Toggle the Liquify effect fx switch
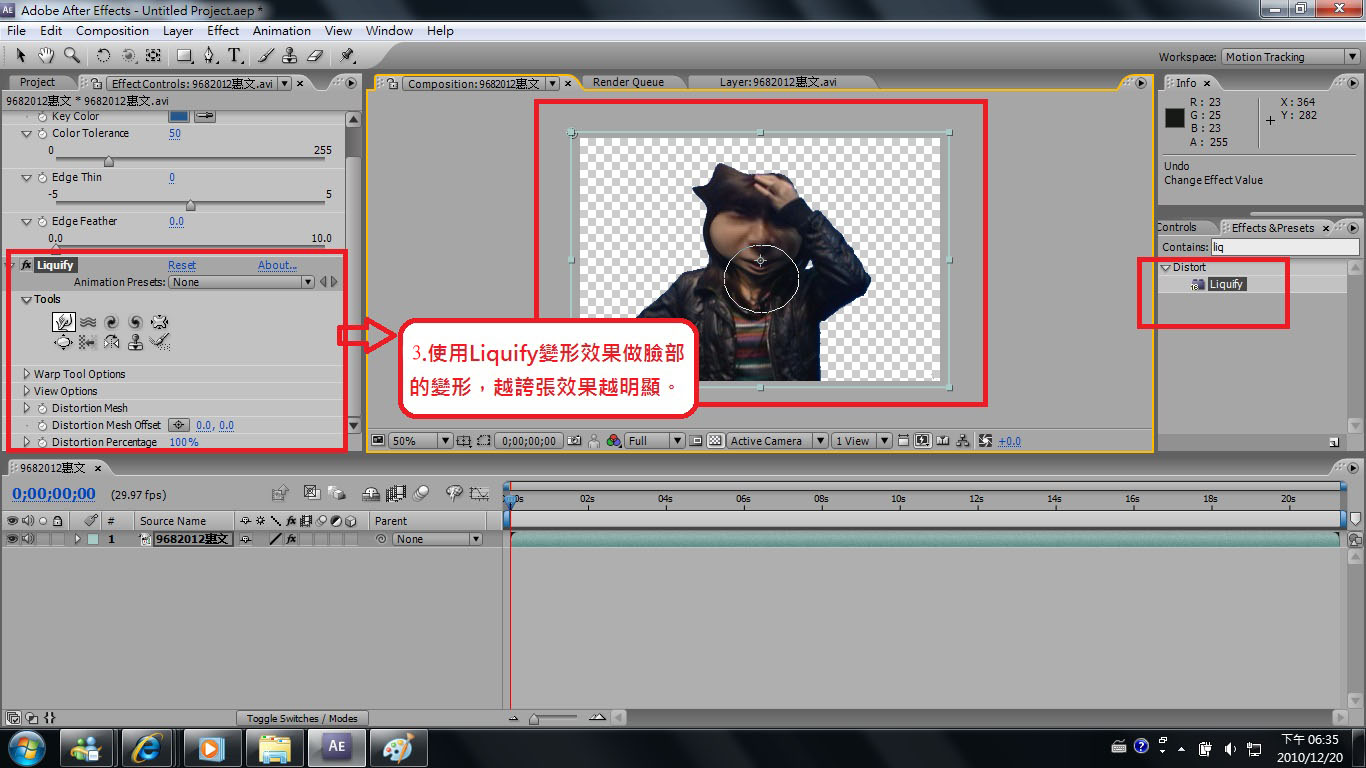Image resolution: width=1366 pixels, height=768 pixels. (x=26, y=265)
